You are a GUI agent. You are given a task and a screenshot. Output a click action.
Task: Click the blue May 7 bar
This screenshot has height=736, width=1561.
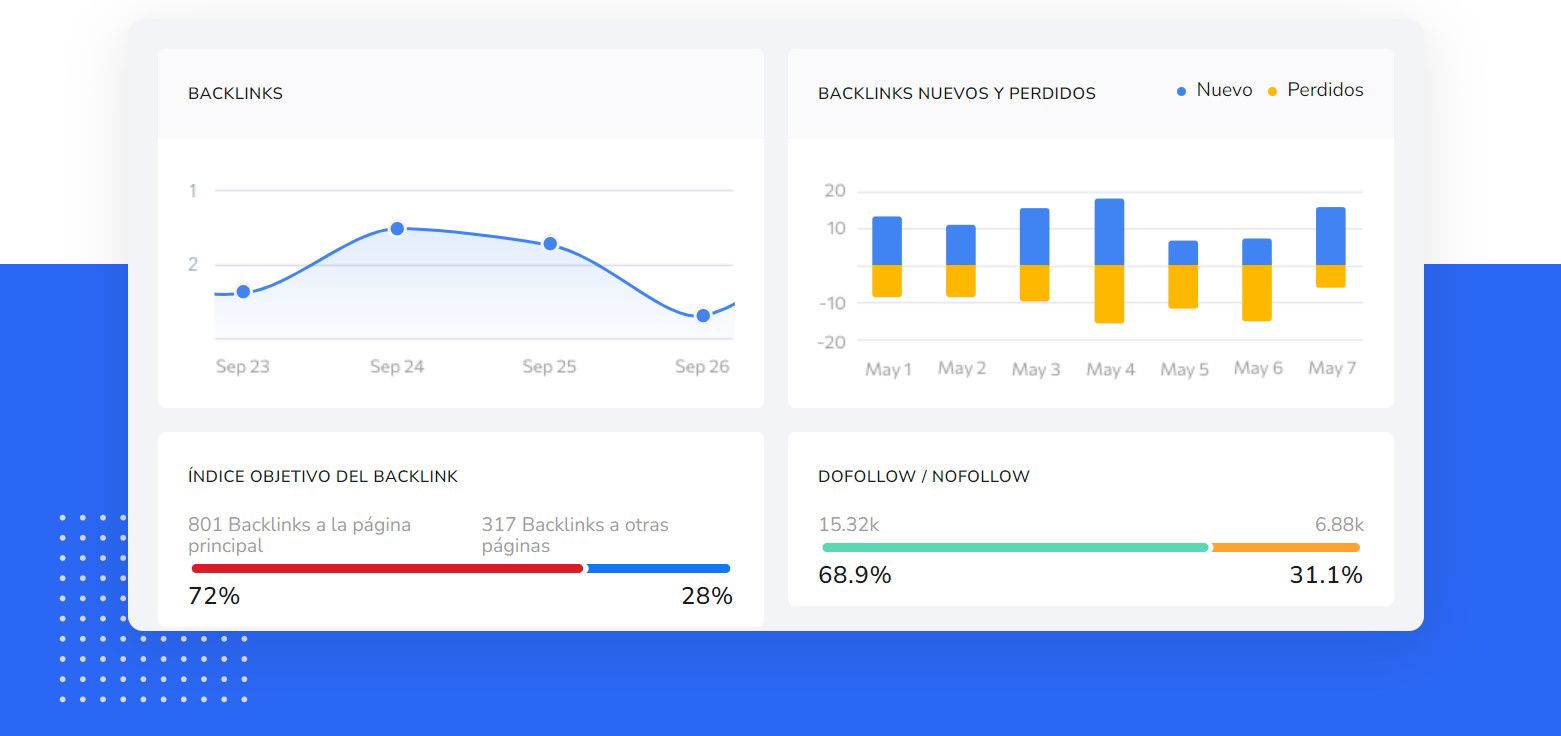1331,236
